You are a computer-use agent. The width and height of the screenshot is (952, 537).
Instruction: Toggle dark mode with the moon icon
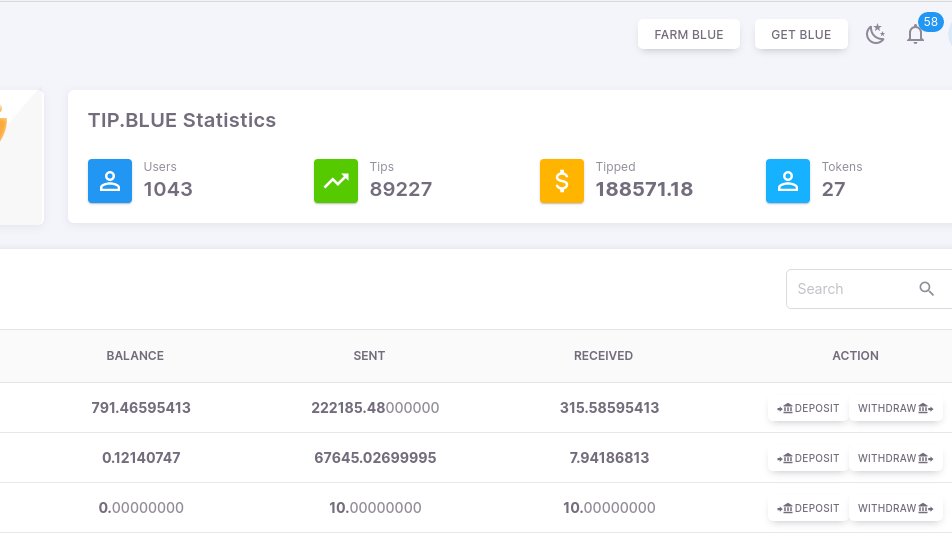tap(875, 34)
